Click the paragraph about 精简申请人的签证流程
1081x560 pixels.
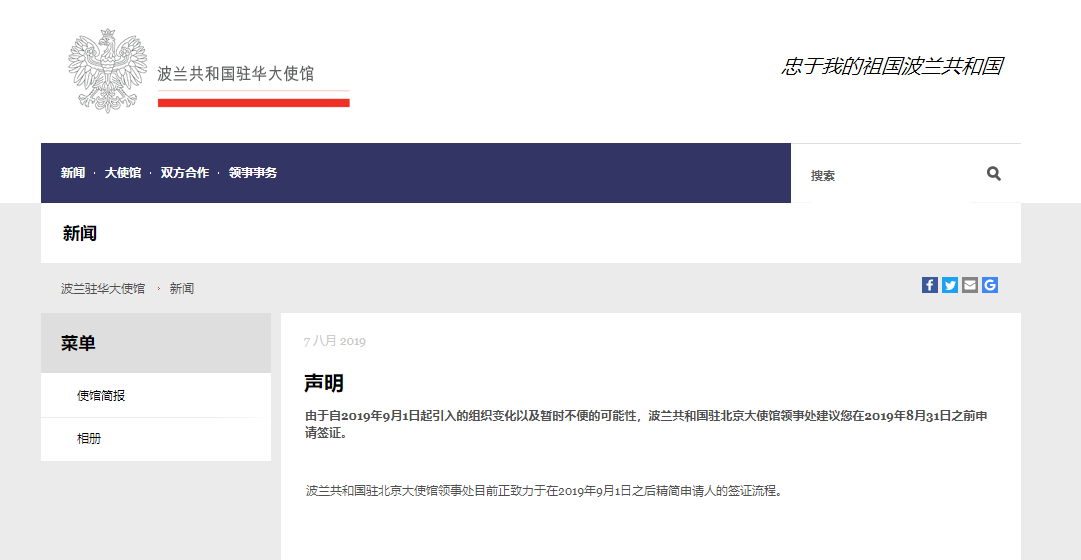(x=545, y=492)
